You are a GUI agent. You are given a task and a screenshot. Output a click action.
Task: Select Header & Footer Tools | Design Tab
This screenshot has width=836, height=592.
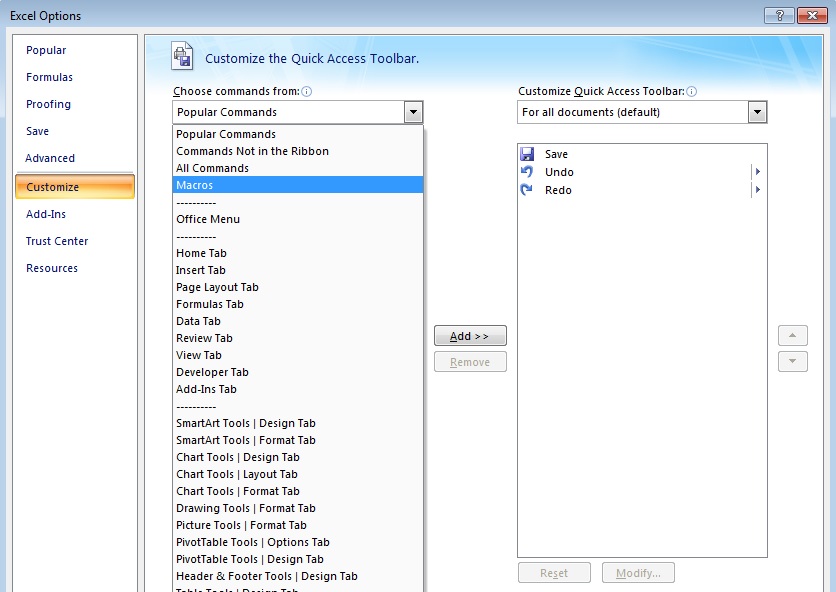point(298,577)
